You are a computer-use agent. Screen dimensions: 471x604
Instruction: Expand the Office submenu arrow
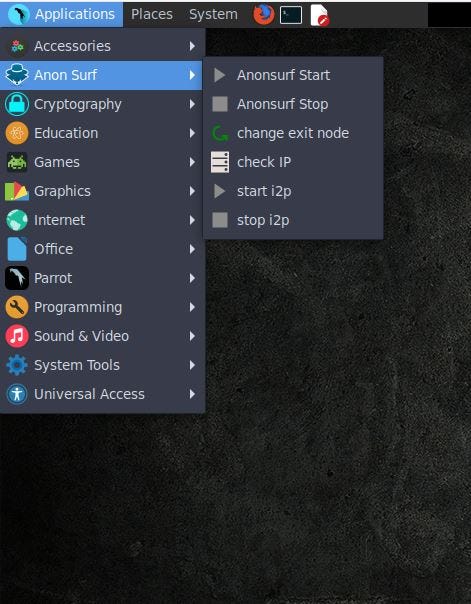pos(192,249)
